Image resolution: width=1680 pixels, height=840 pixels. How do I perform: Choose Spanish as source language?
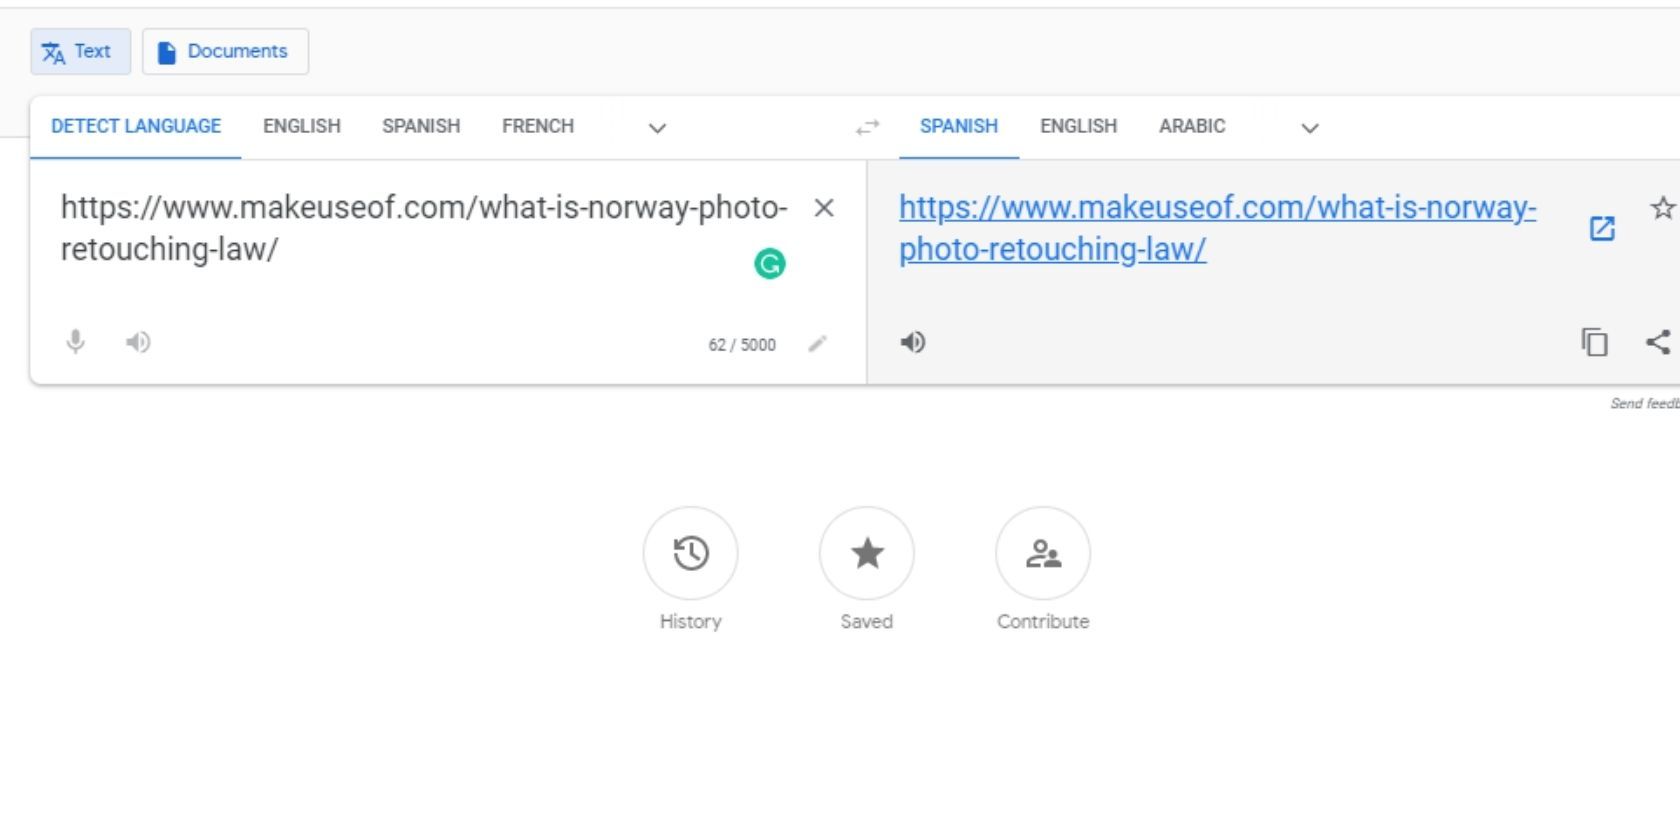coord(421,126)
